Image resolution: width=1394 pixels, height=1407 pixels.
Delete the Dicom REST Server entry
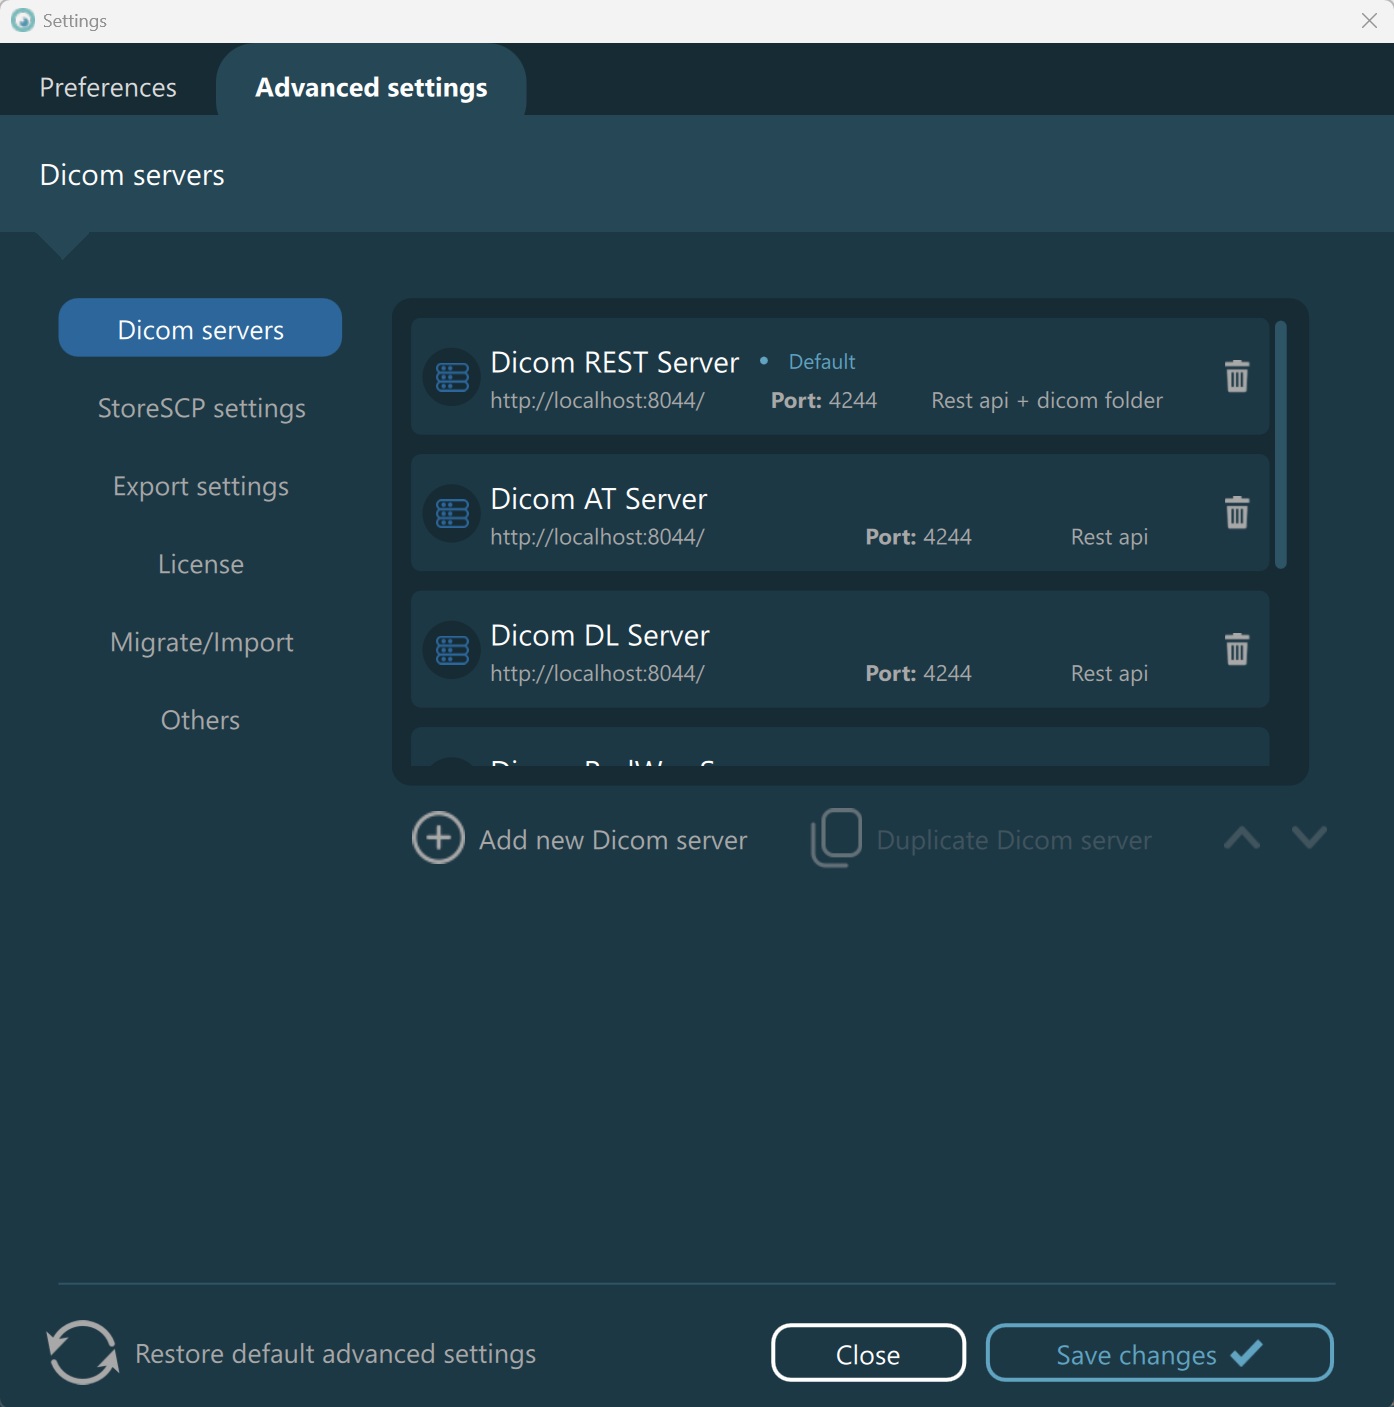(1237, 376)
